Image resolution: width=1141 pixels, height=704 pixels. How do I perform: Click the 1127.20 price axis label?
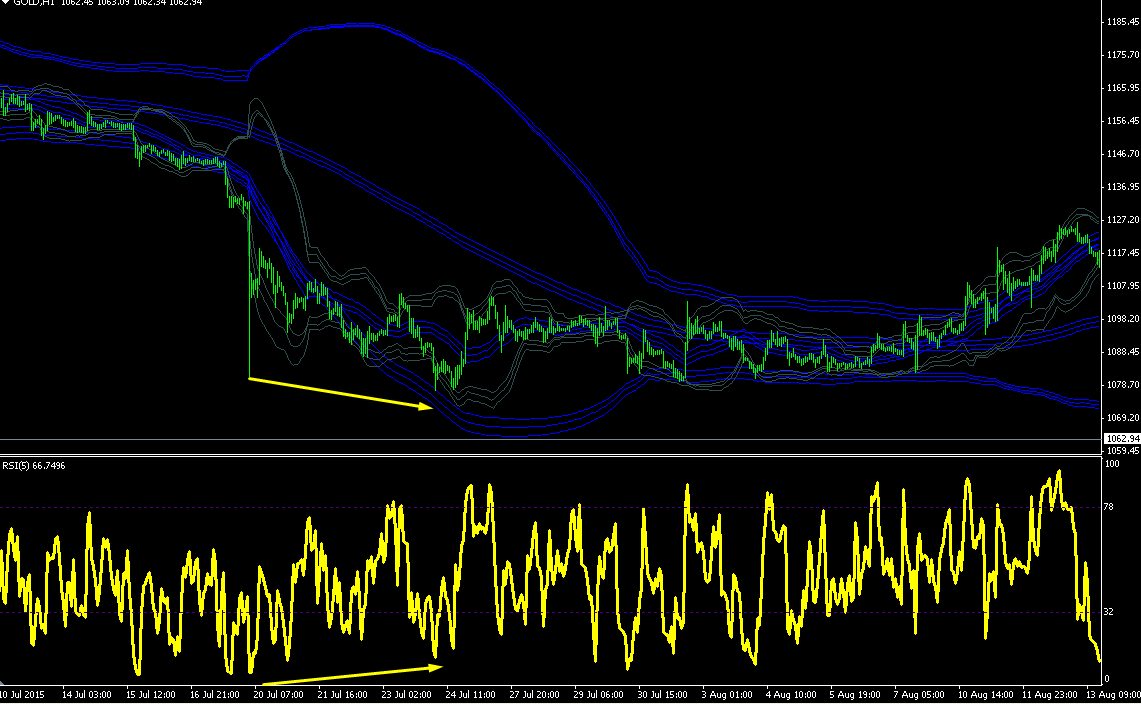[x=1123, y=219]
